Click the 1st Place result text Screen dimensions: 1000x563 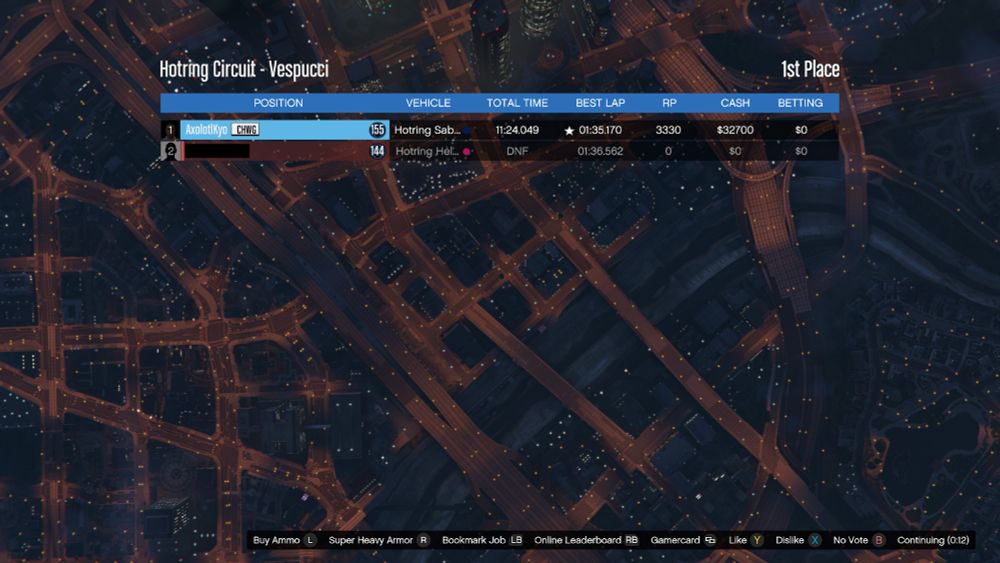(810, 69)
